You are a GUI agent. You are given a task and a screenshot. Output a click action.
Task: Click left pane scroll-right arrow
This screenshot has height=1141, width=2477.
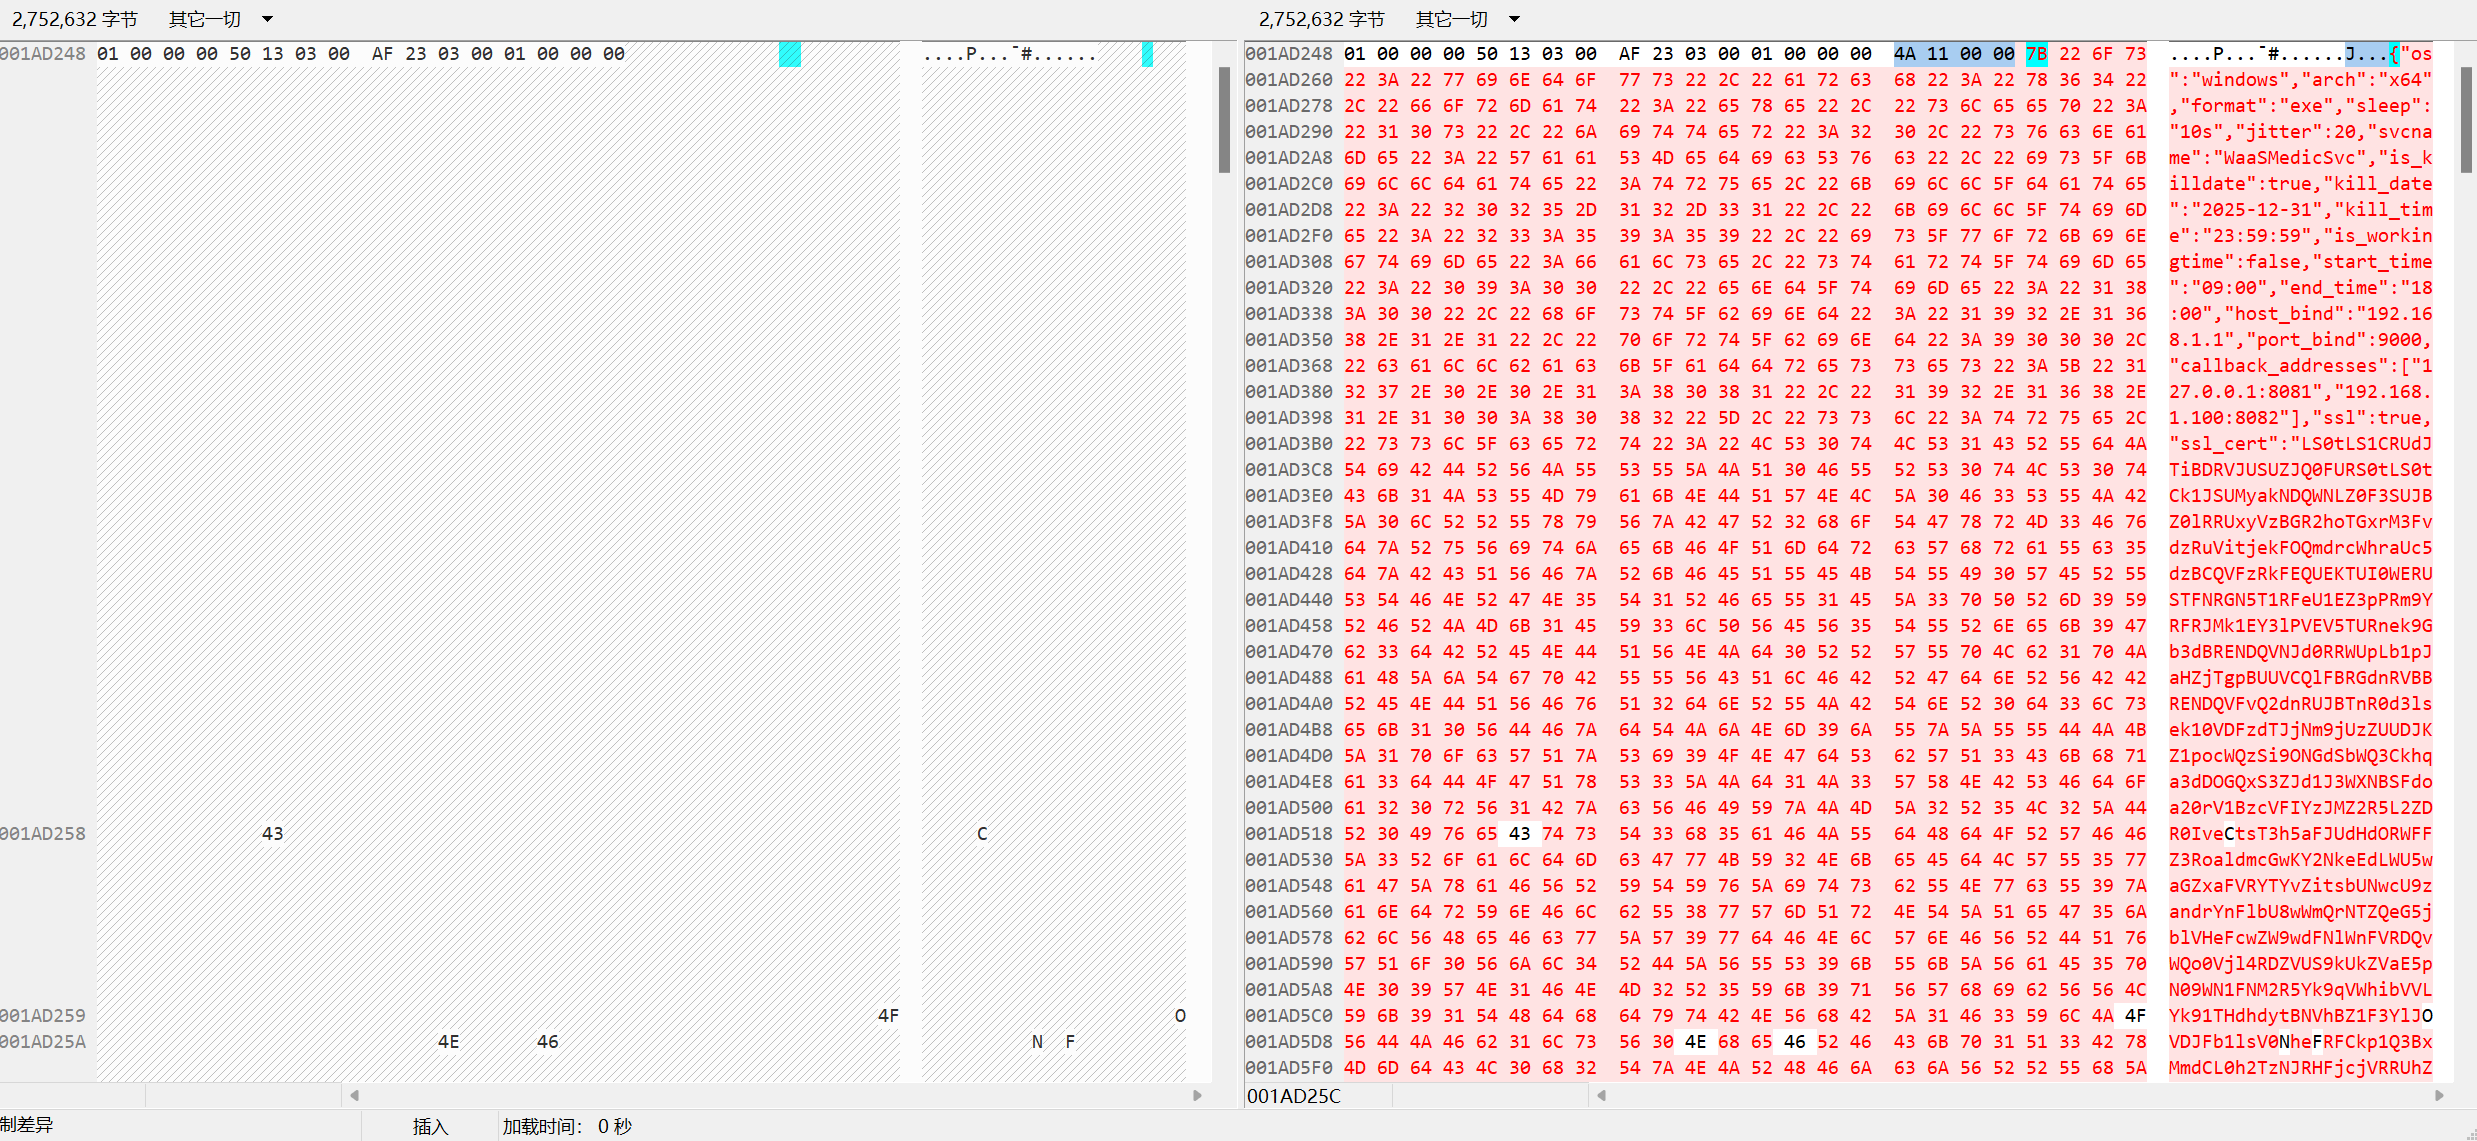point(1197,1095)
